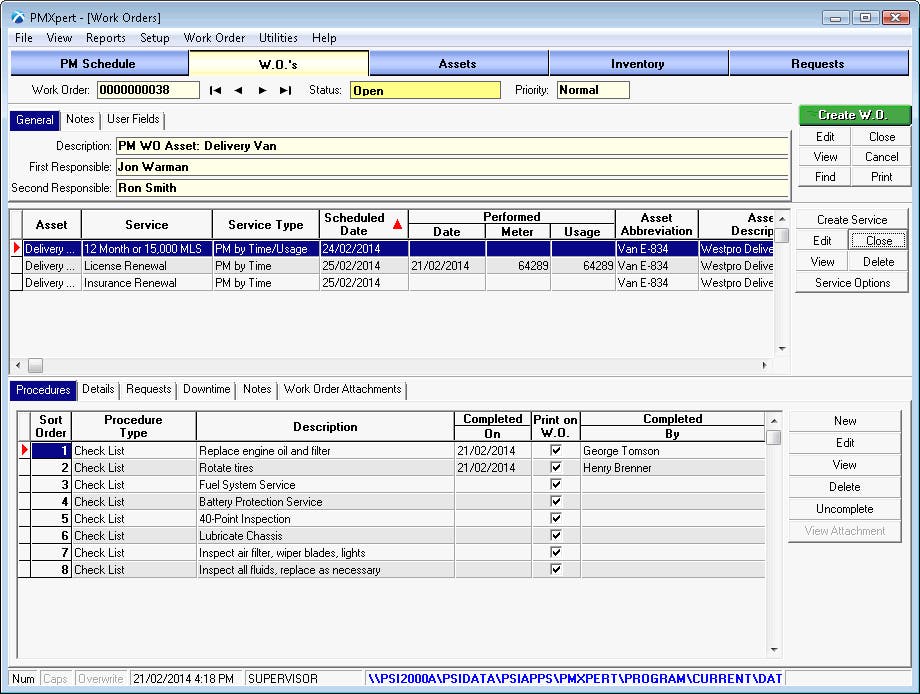920x694 pixels.
Task: Go to the first work order record
Action: pyautogui.click(x=215, y=90)
